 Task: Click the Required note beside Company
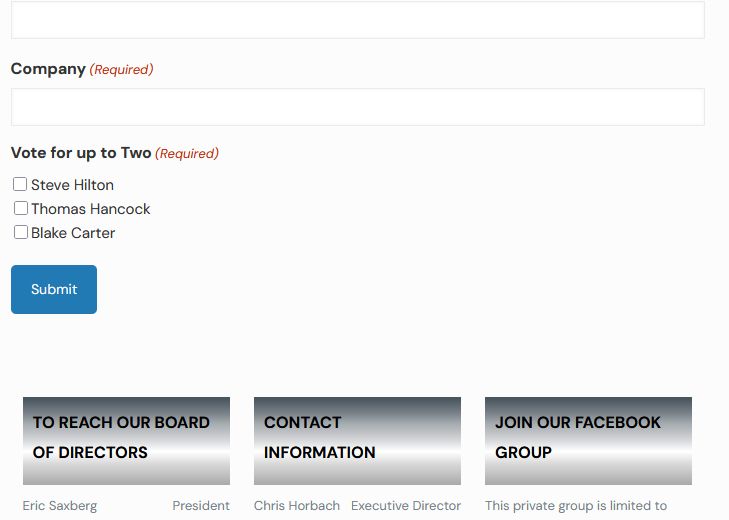point(121,70)
